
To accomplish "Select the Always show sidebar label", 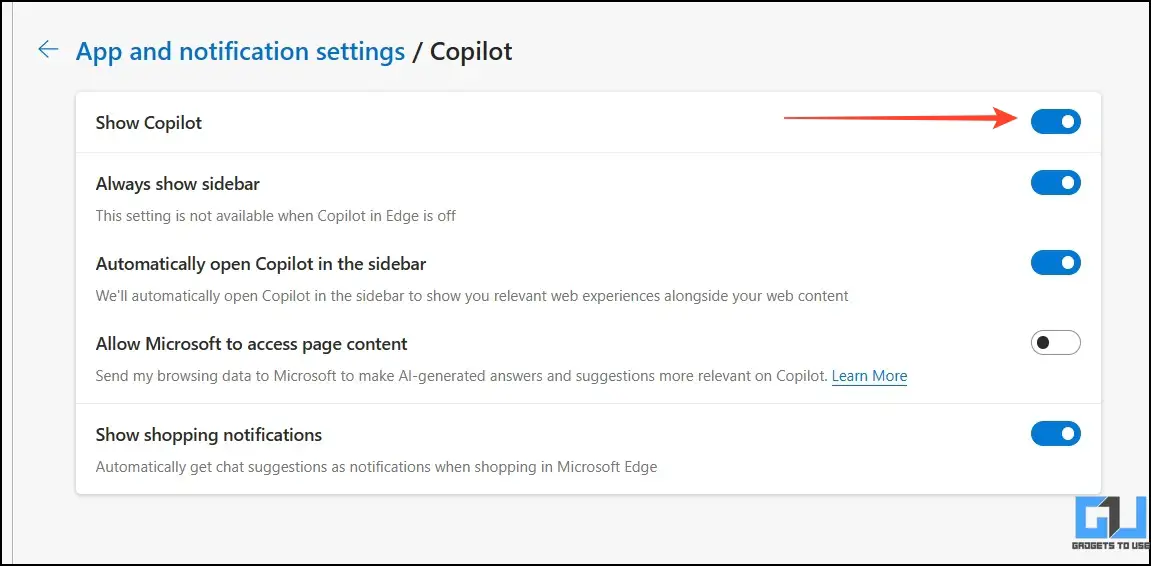I will (178, 184).
